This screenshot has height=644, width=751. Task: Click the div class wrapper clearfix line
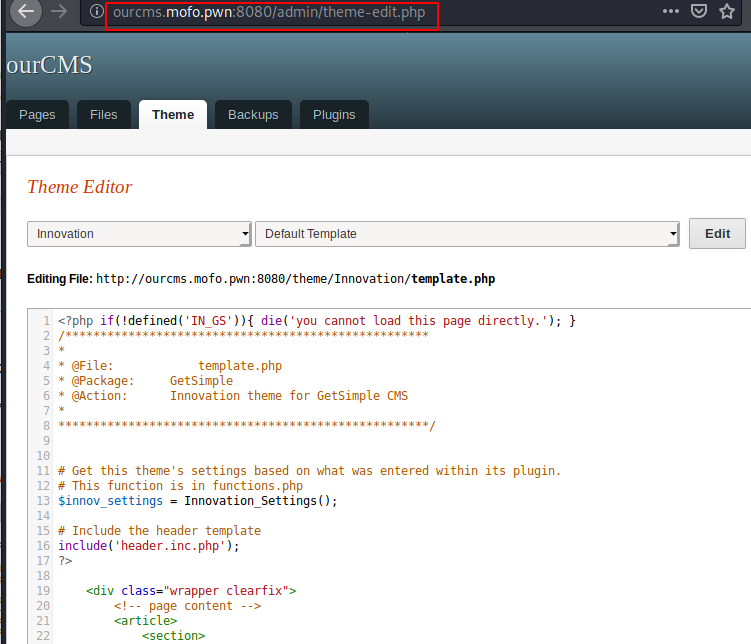click(x=191, y=590)
